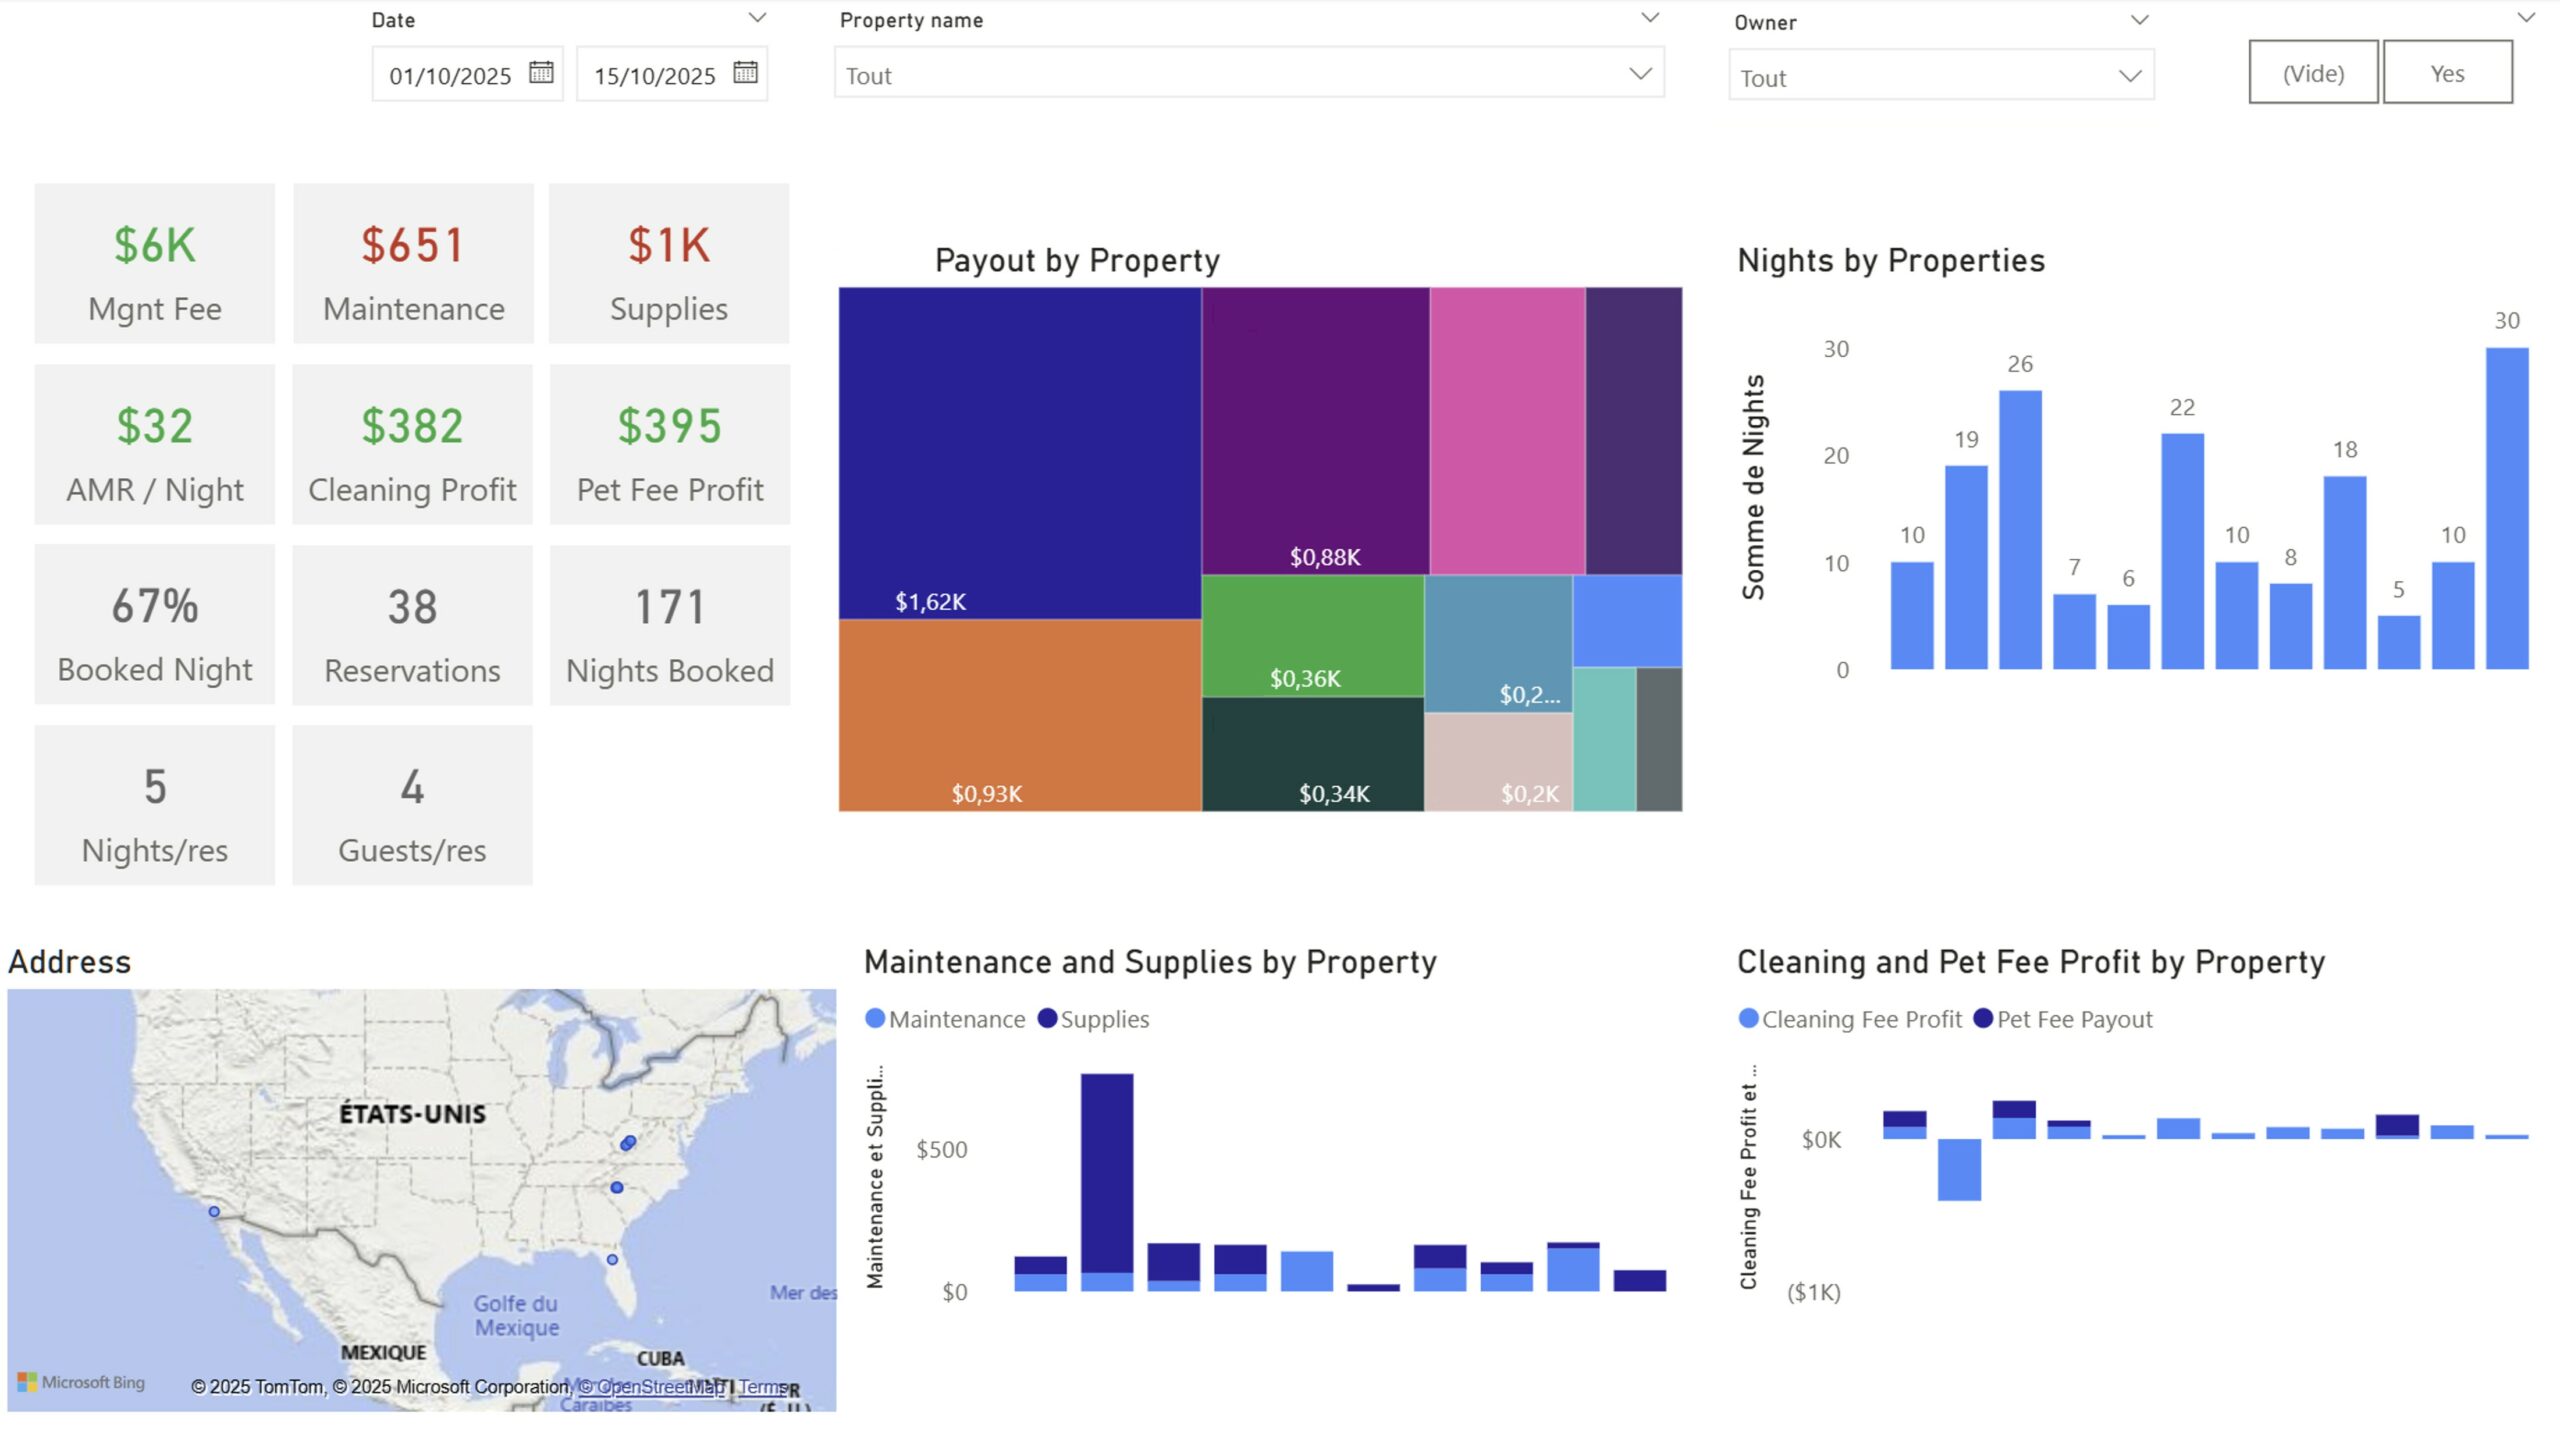The image size is (2560, 1439).
Task: Select the Cleaning Profit $382 card
Action: coord(413,445)
